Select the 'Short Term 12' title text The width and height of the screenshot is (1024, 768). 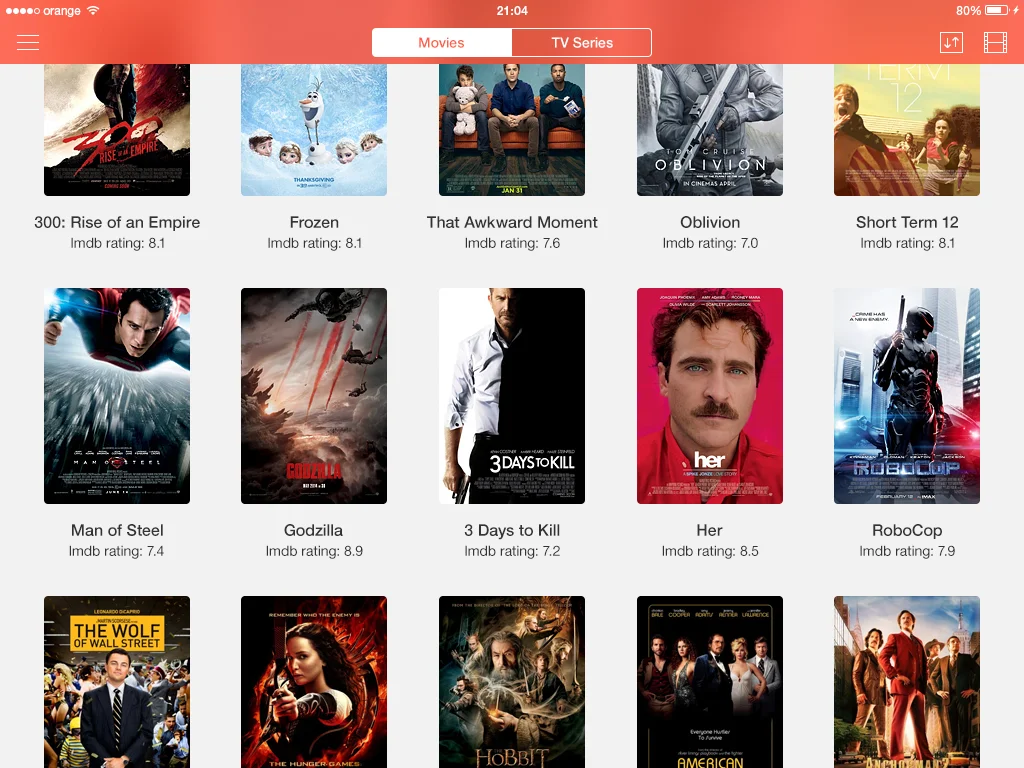[x=907, y=222]
